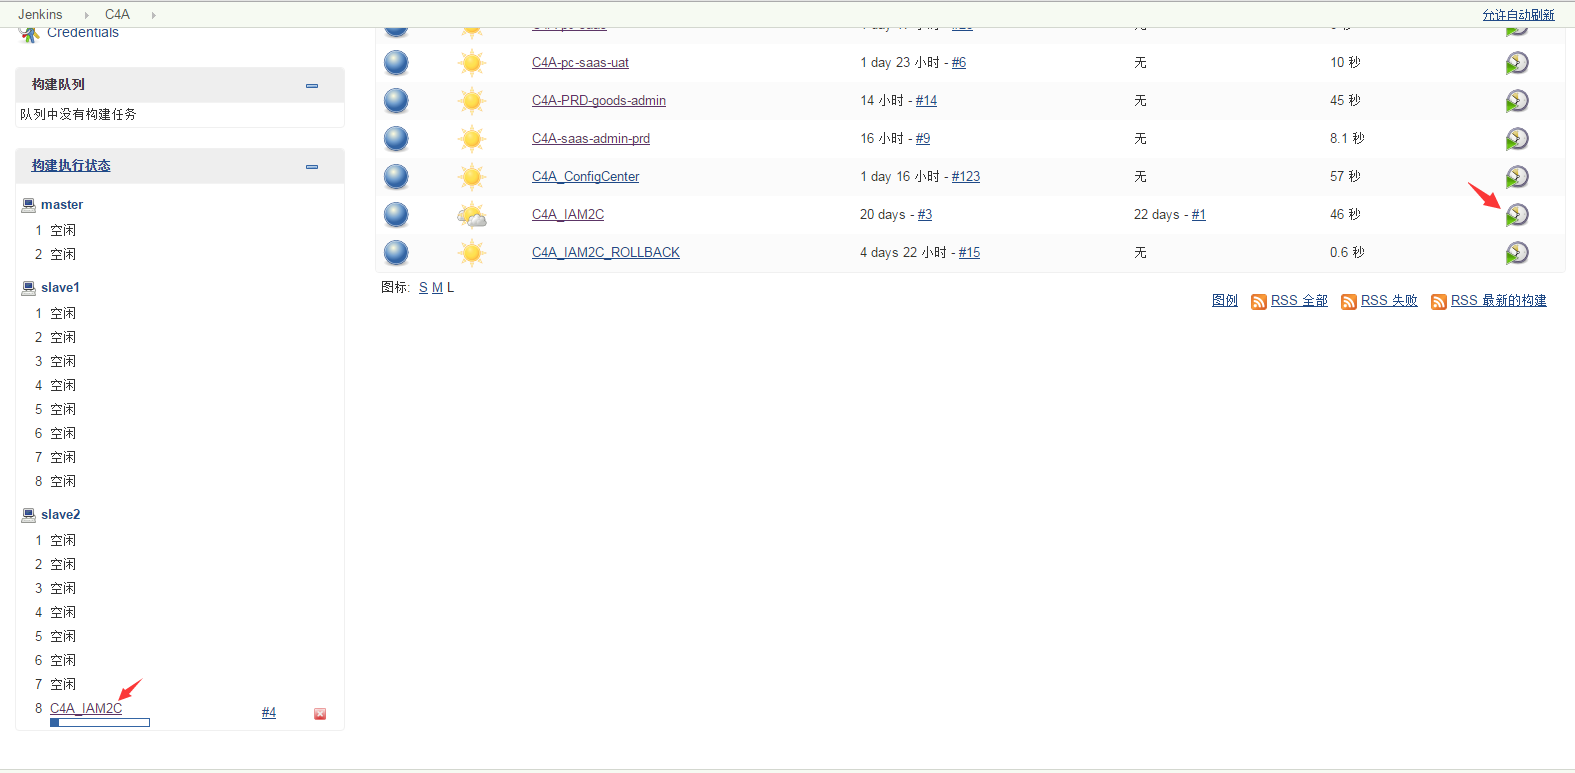This screenshot has height=773, width=1575.
Task: Open last failed build #1 of C4A_IAM2C
Action: tap(1199, 215)
